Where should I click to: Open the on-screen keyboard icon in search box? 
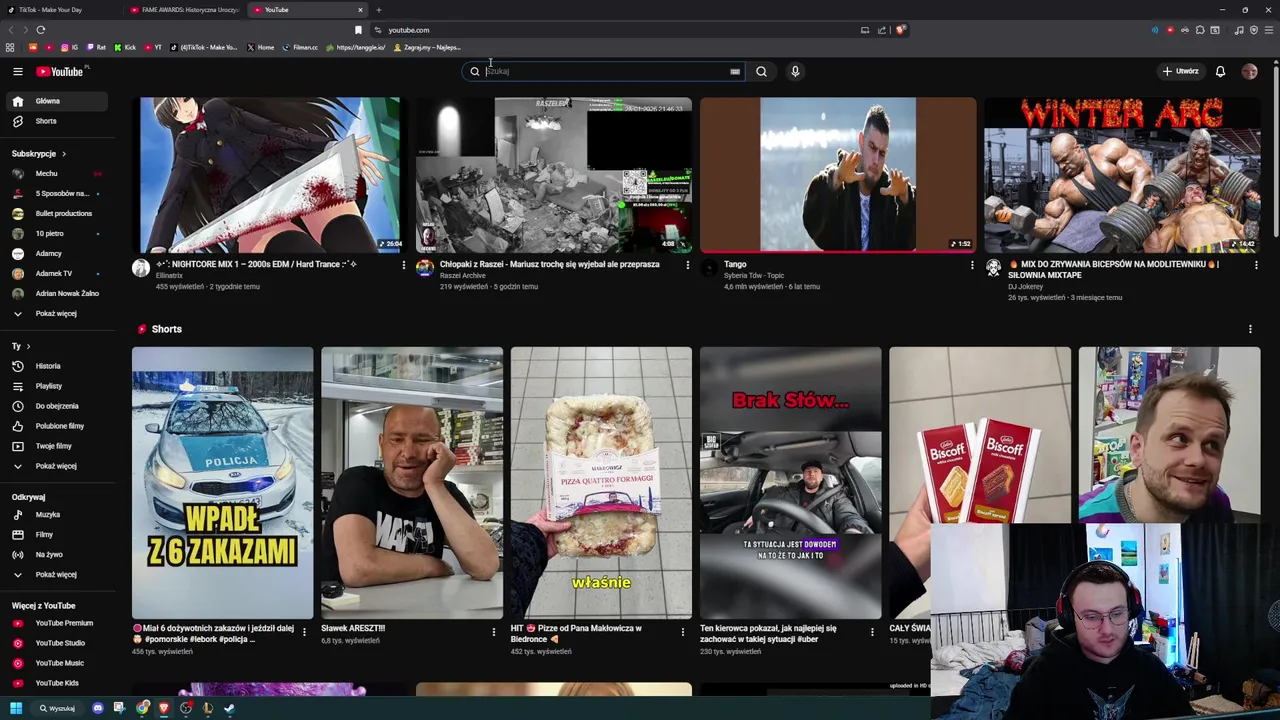[x=735, y=71]
